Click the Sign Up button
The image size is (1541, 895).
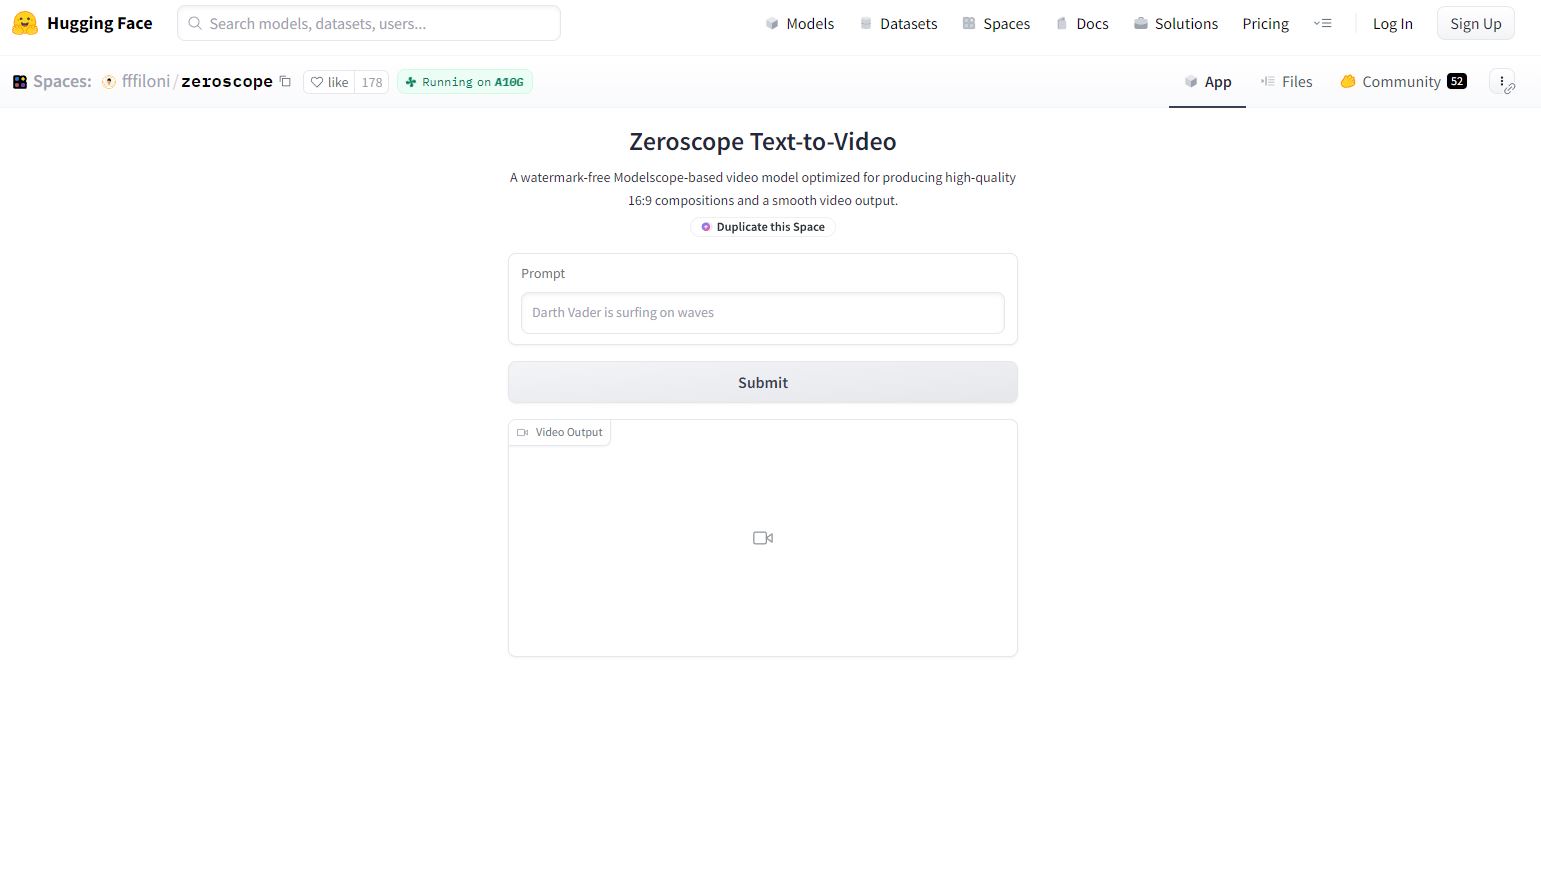(1475, 23)
